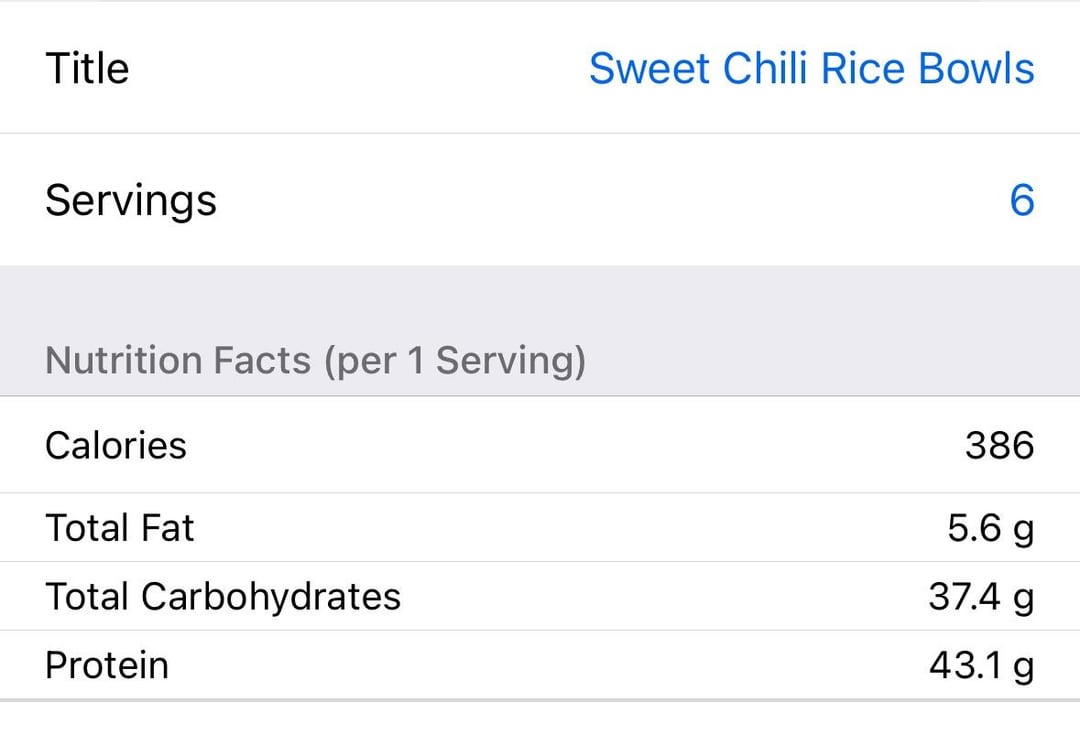The height and width of the screenshot is (745, 1080).
Task: Tap the word Chili in the recipe title
Action: click(765, 69)
